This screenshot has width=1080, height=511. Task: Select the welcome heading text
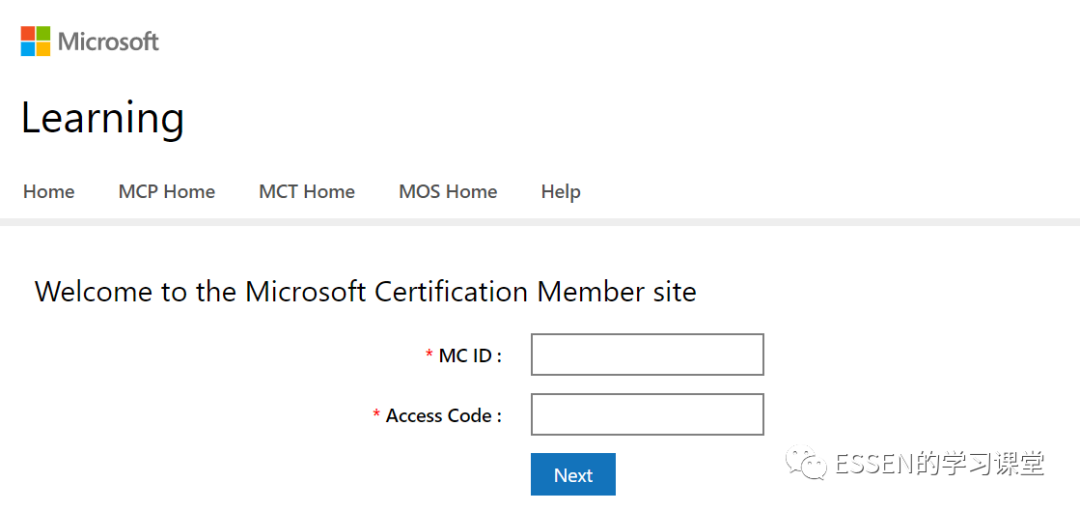[x=366, y=292]
